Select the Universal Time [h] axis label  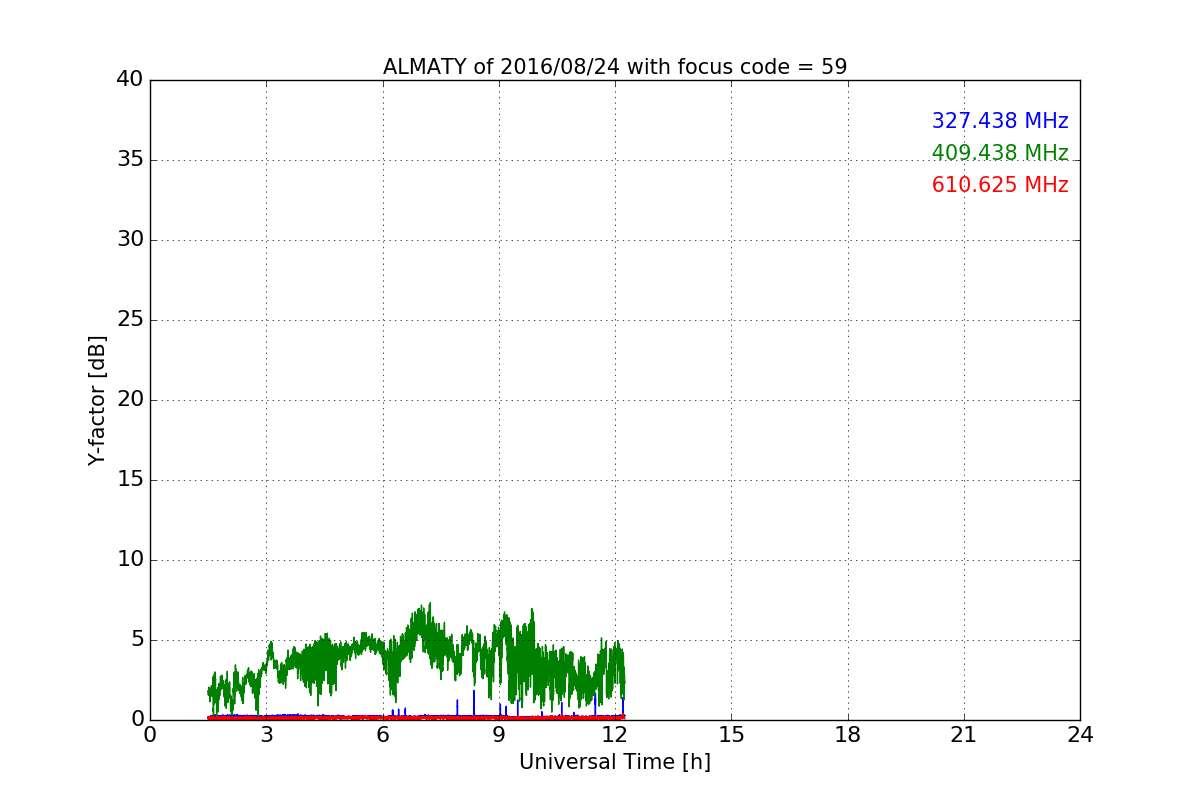coord(615,762)
